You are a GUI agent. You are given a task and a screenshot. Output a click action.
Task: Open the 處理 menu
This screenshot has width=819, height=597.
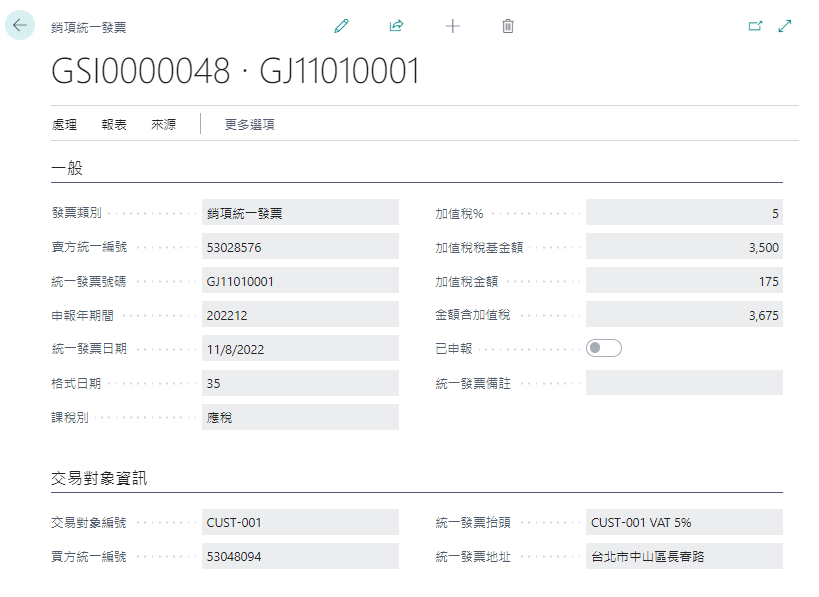tap(65, 124)
